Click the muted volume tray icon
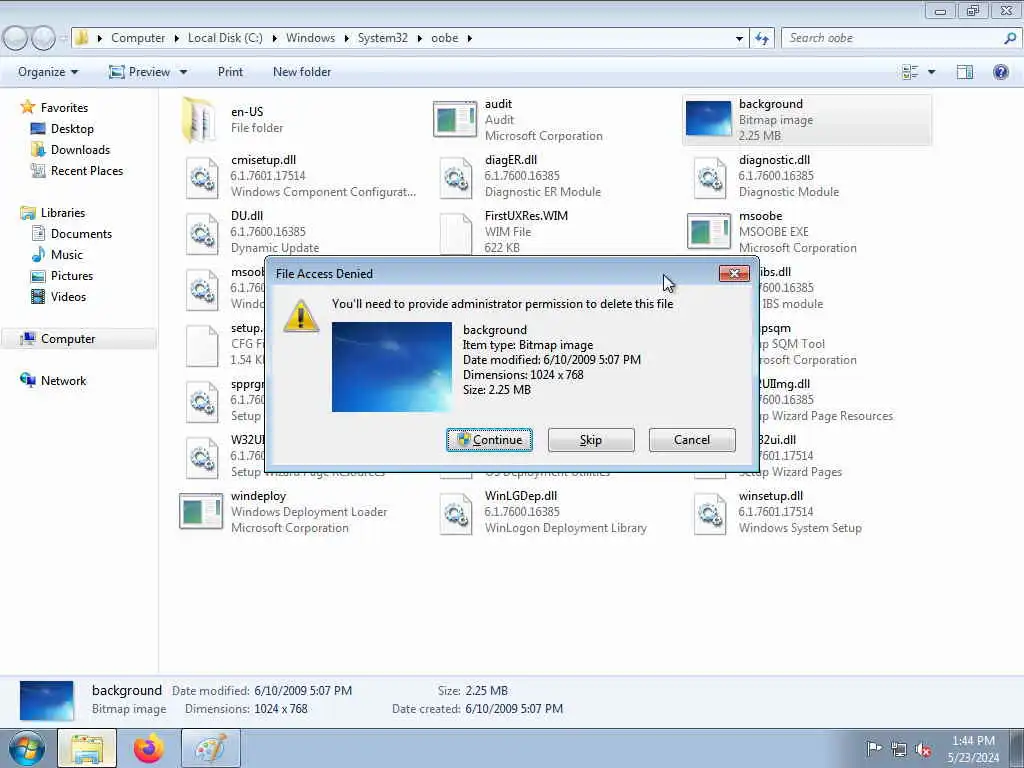This screenshot has height=768, width=1024. [x=923, y=749]
